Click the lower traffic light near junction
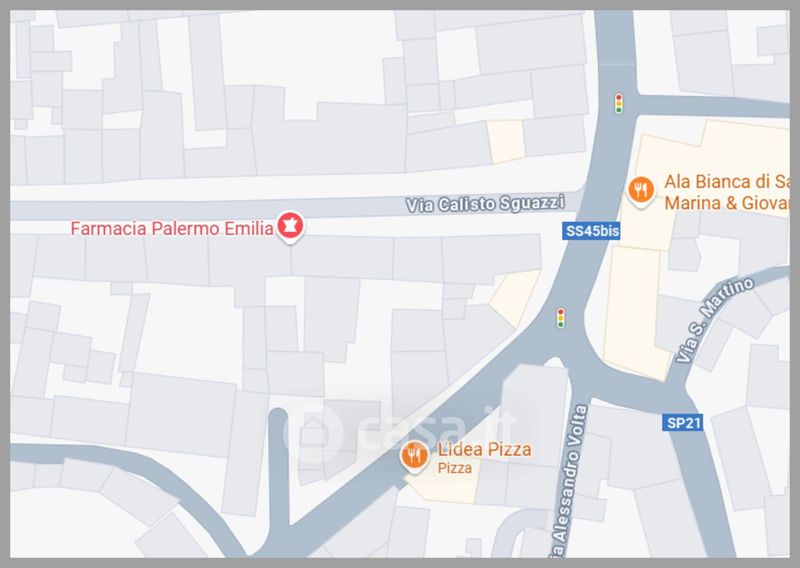Viewport: 800px width, 568px height. [561, 317]
